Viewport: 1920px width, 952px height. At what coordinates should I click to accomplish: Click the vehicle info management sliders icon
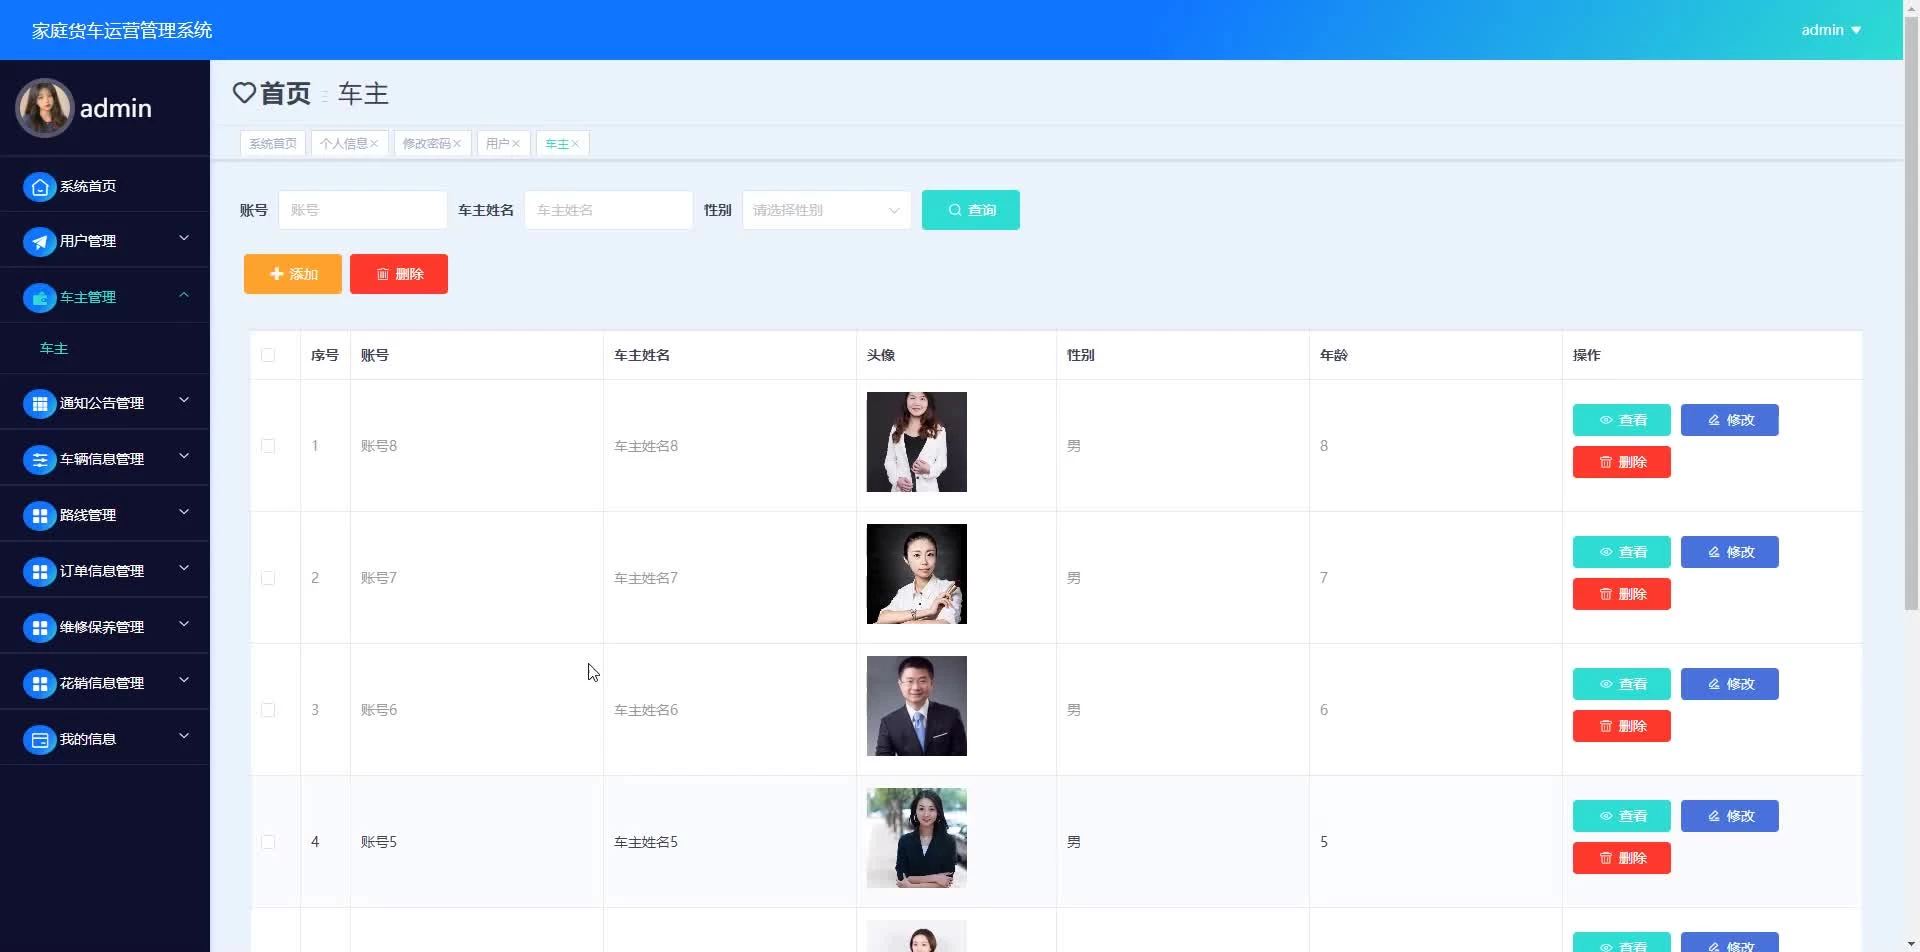pyautogui.click(x=39, y=460)
